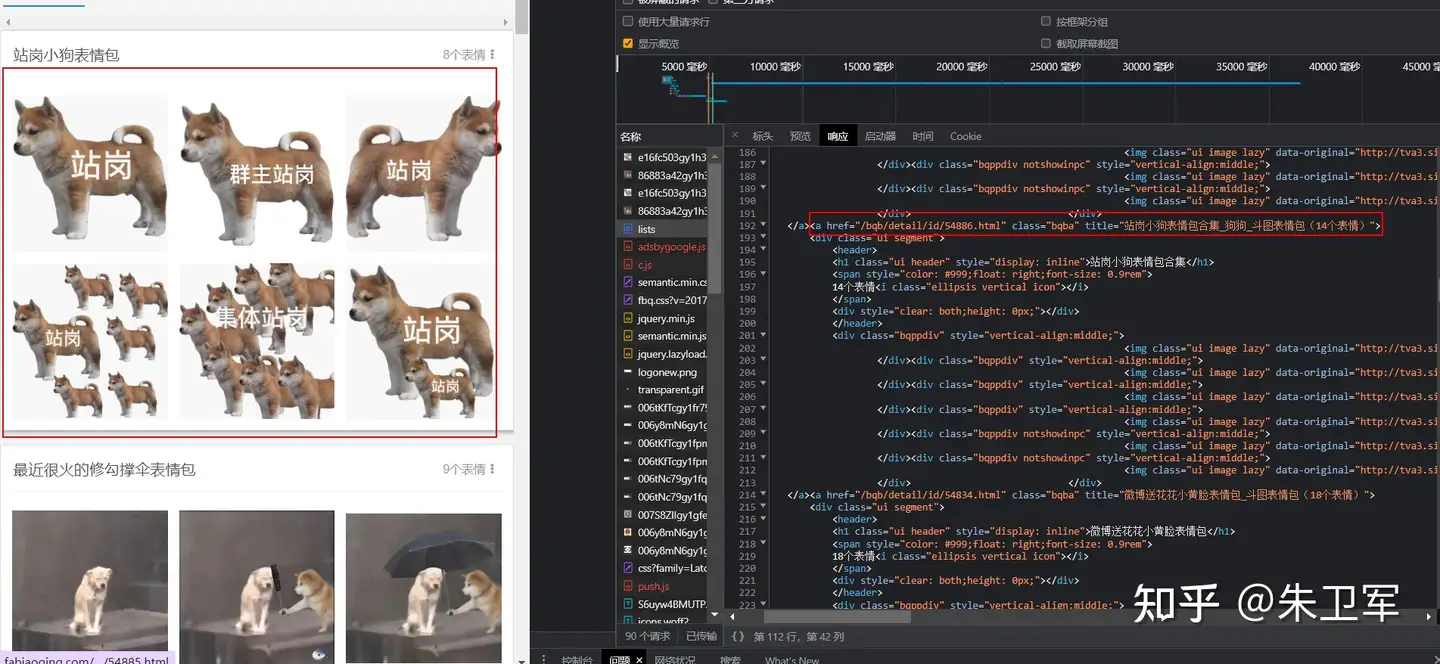Click the 20000 毫秒 timeline marker
Screen dimensions: 1440x664
[964, 67]
